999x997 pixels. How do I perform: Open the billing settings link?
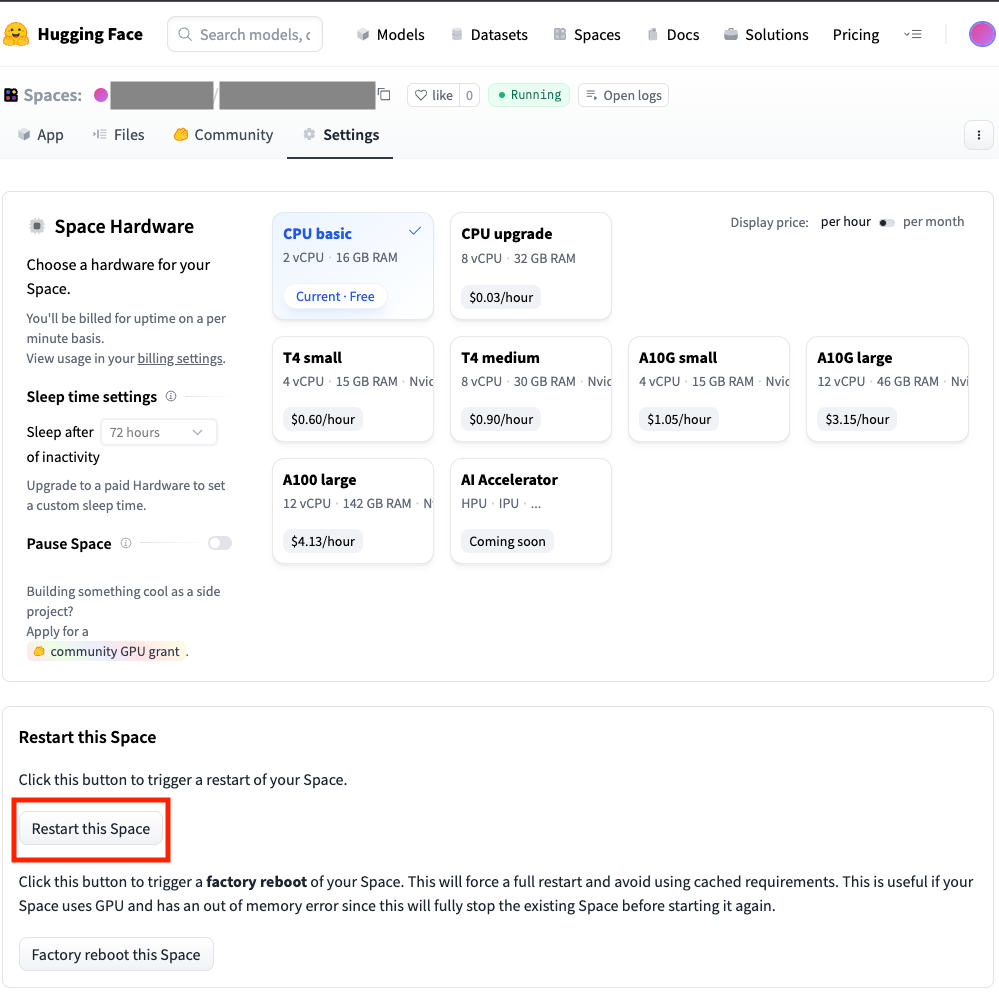(179, 358)
